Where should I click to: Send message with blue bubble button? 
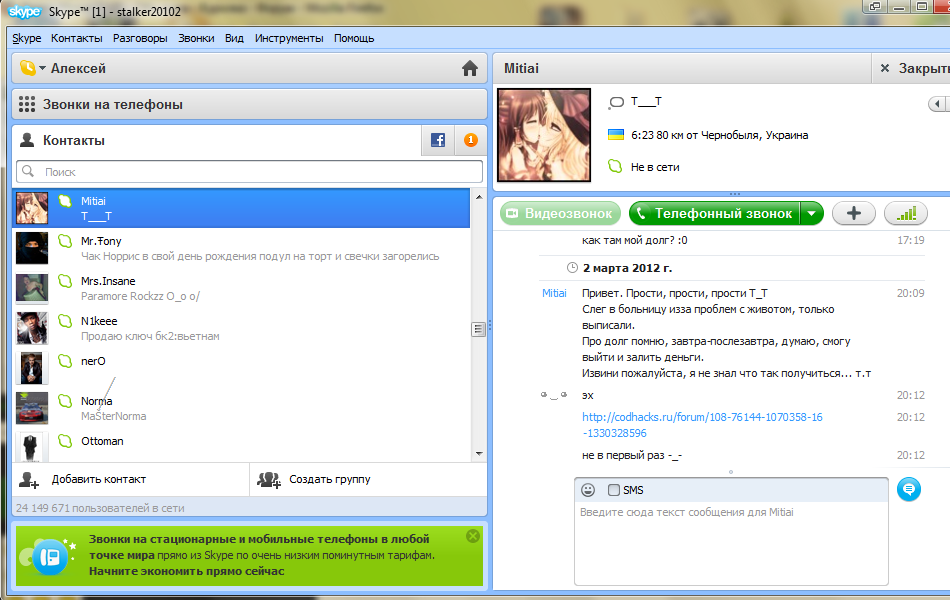pos(908,489)
